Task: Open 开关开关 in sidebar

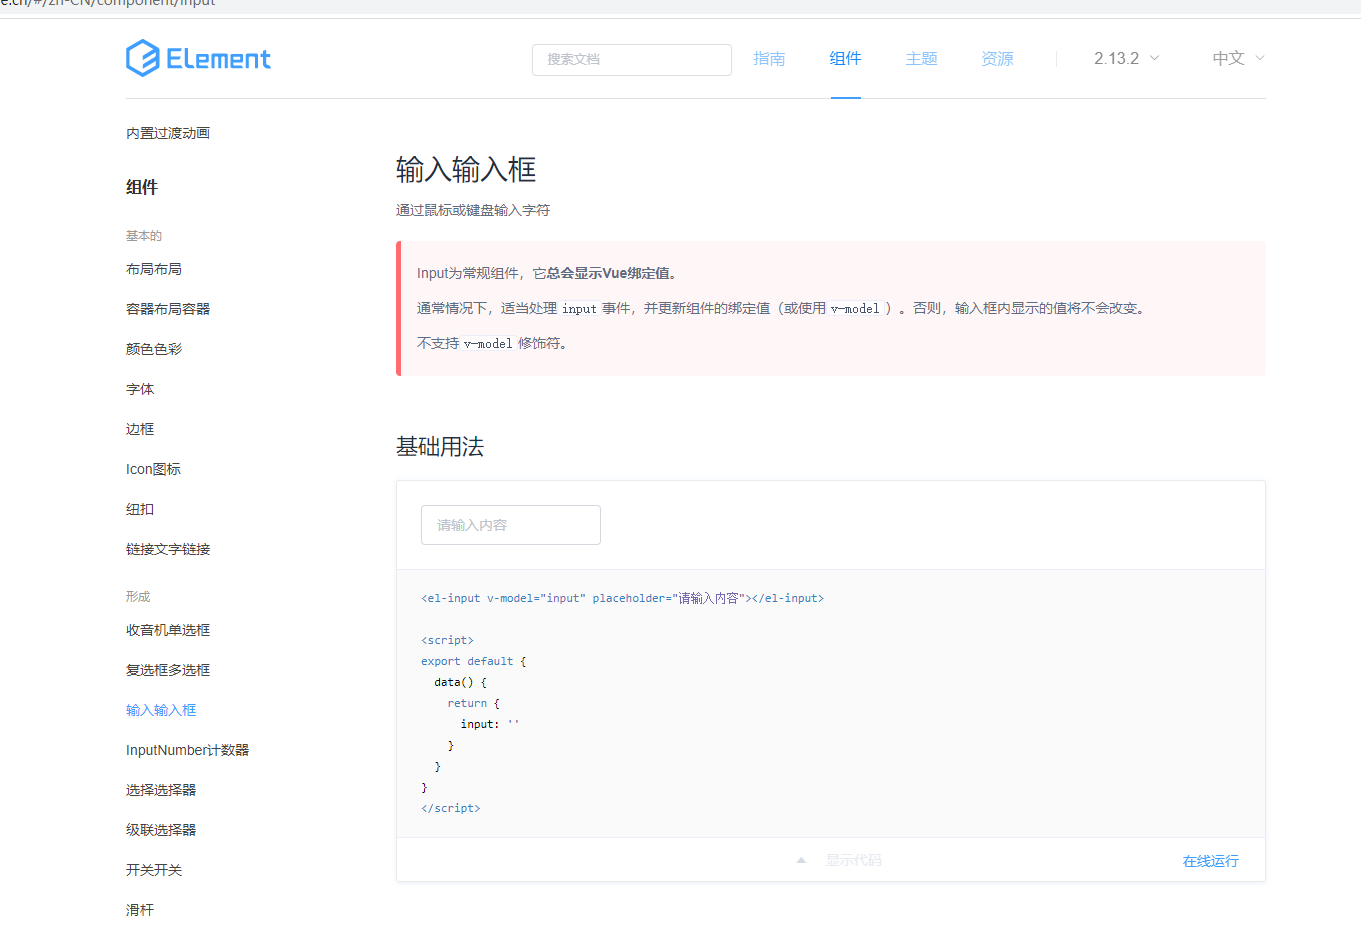Action: point(154,870)
